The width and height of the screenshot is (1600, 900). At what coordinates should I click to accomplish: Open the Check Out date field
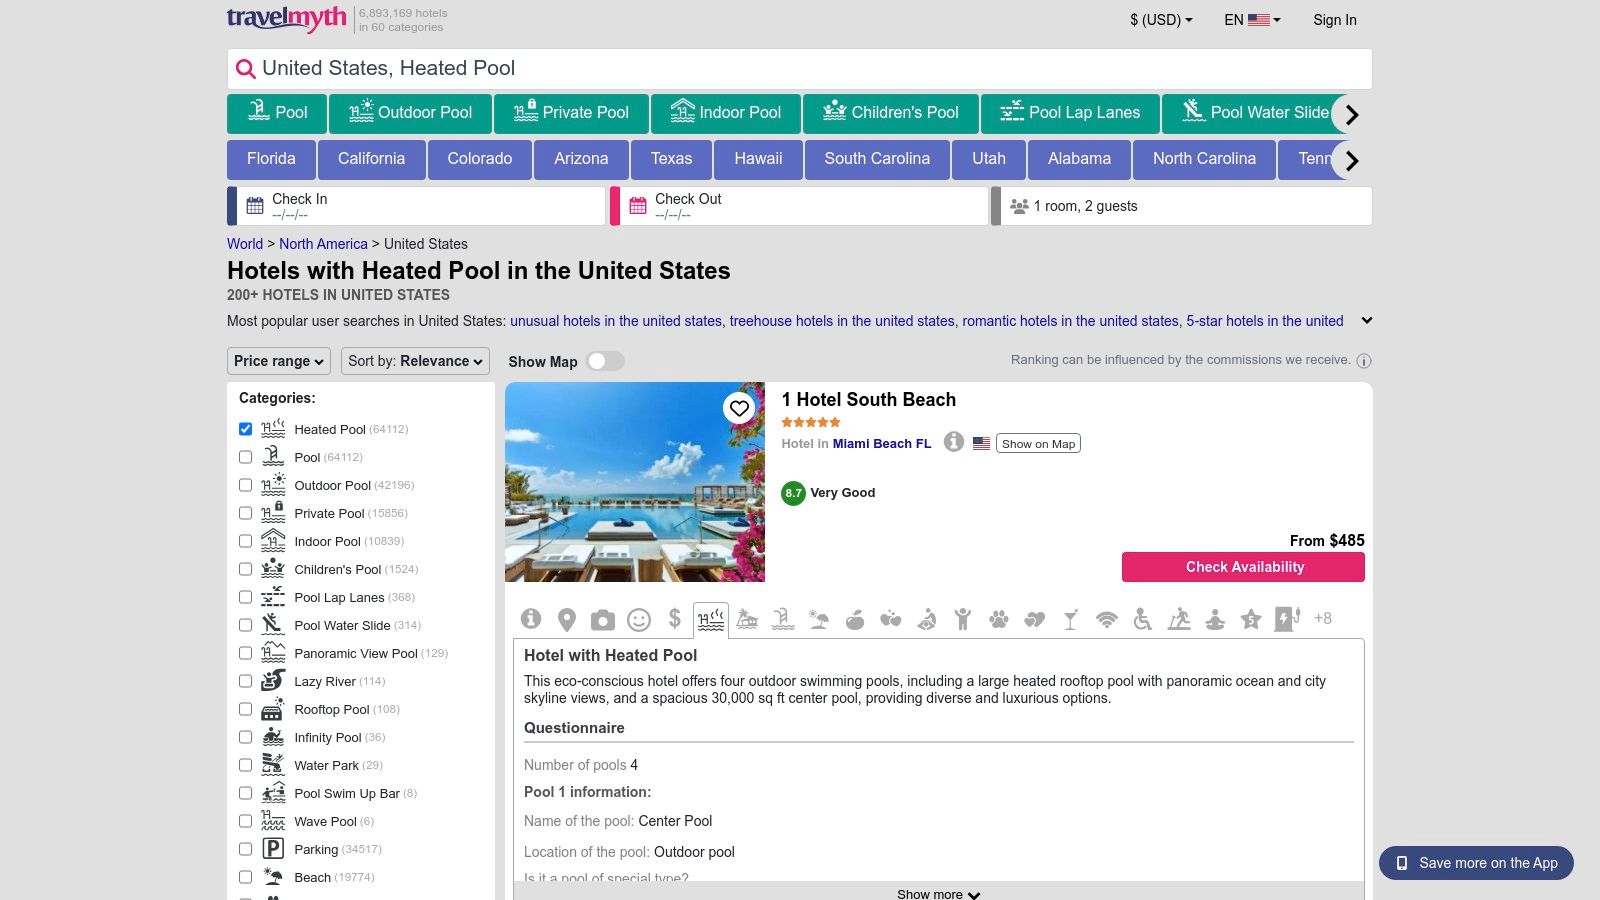tap(800, 206)
